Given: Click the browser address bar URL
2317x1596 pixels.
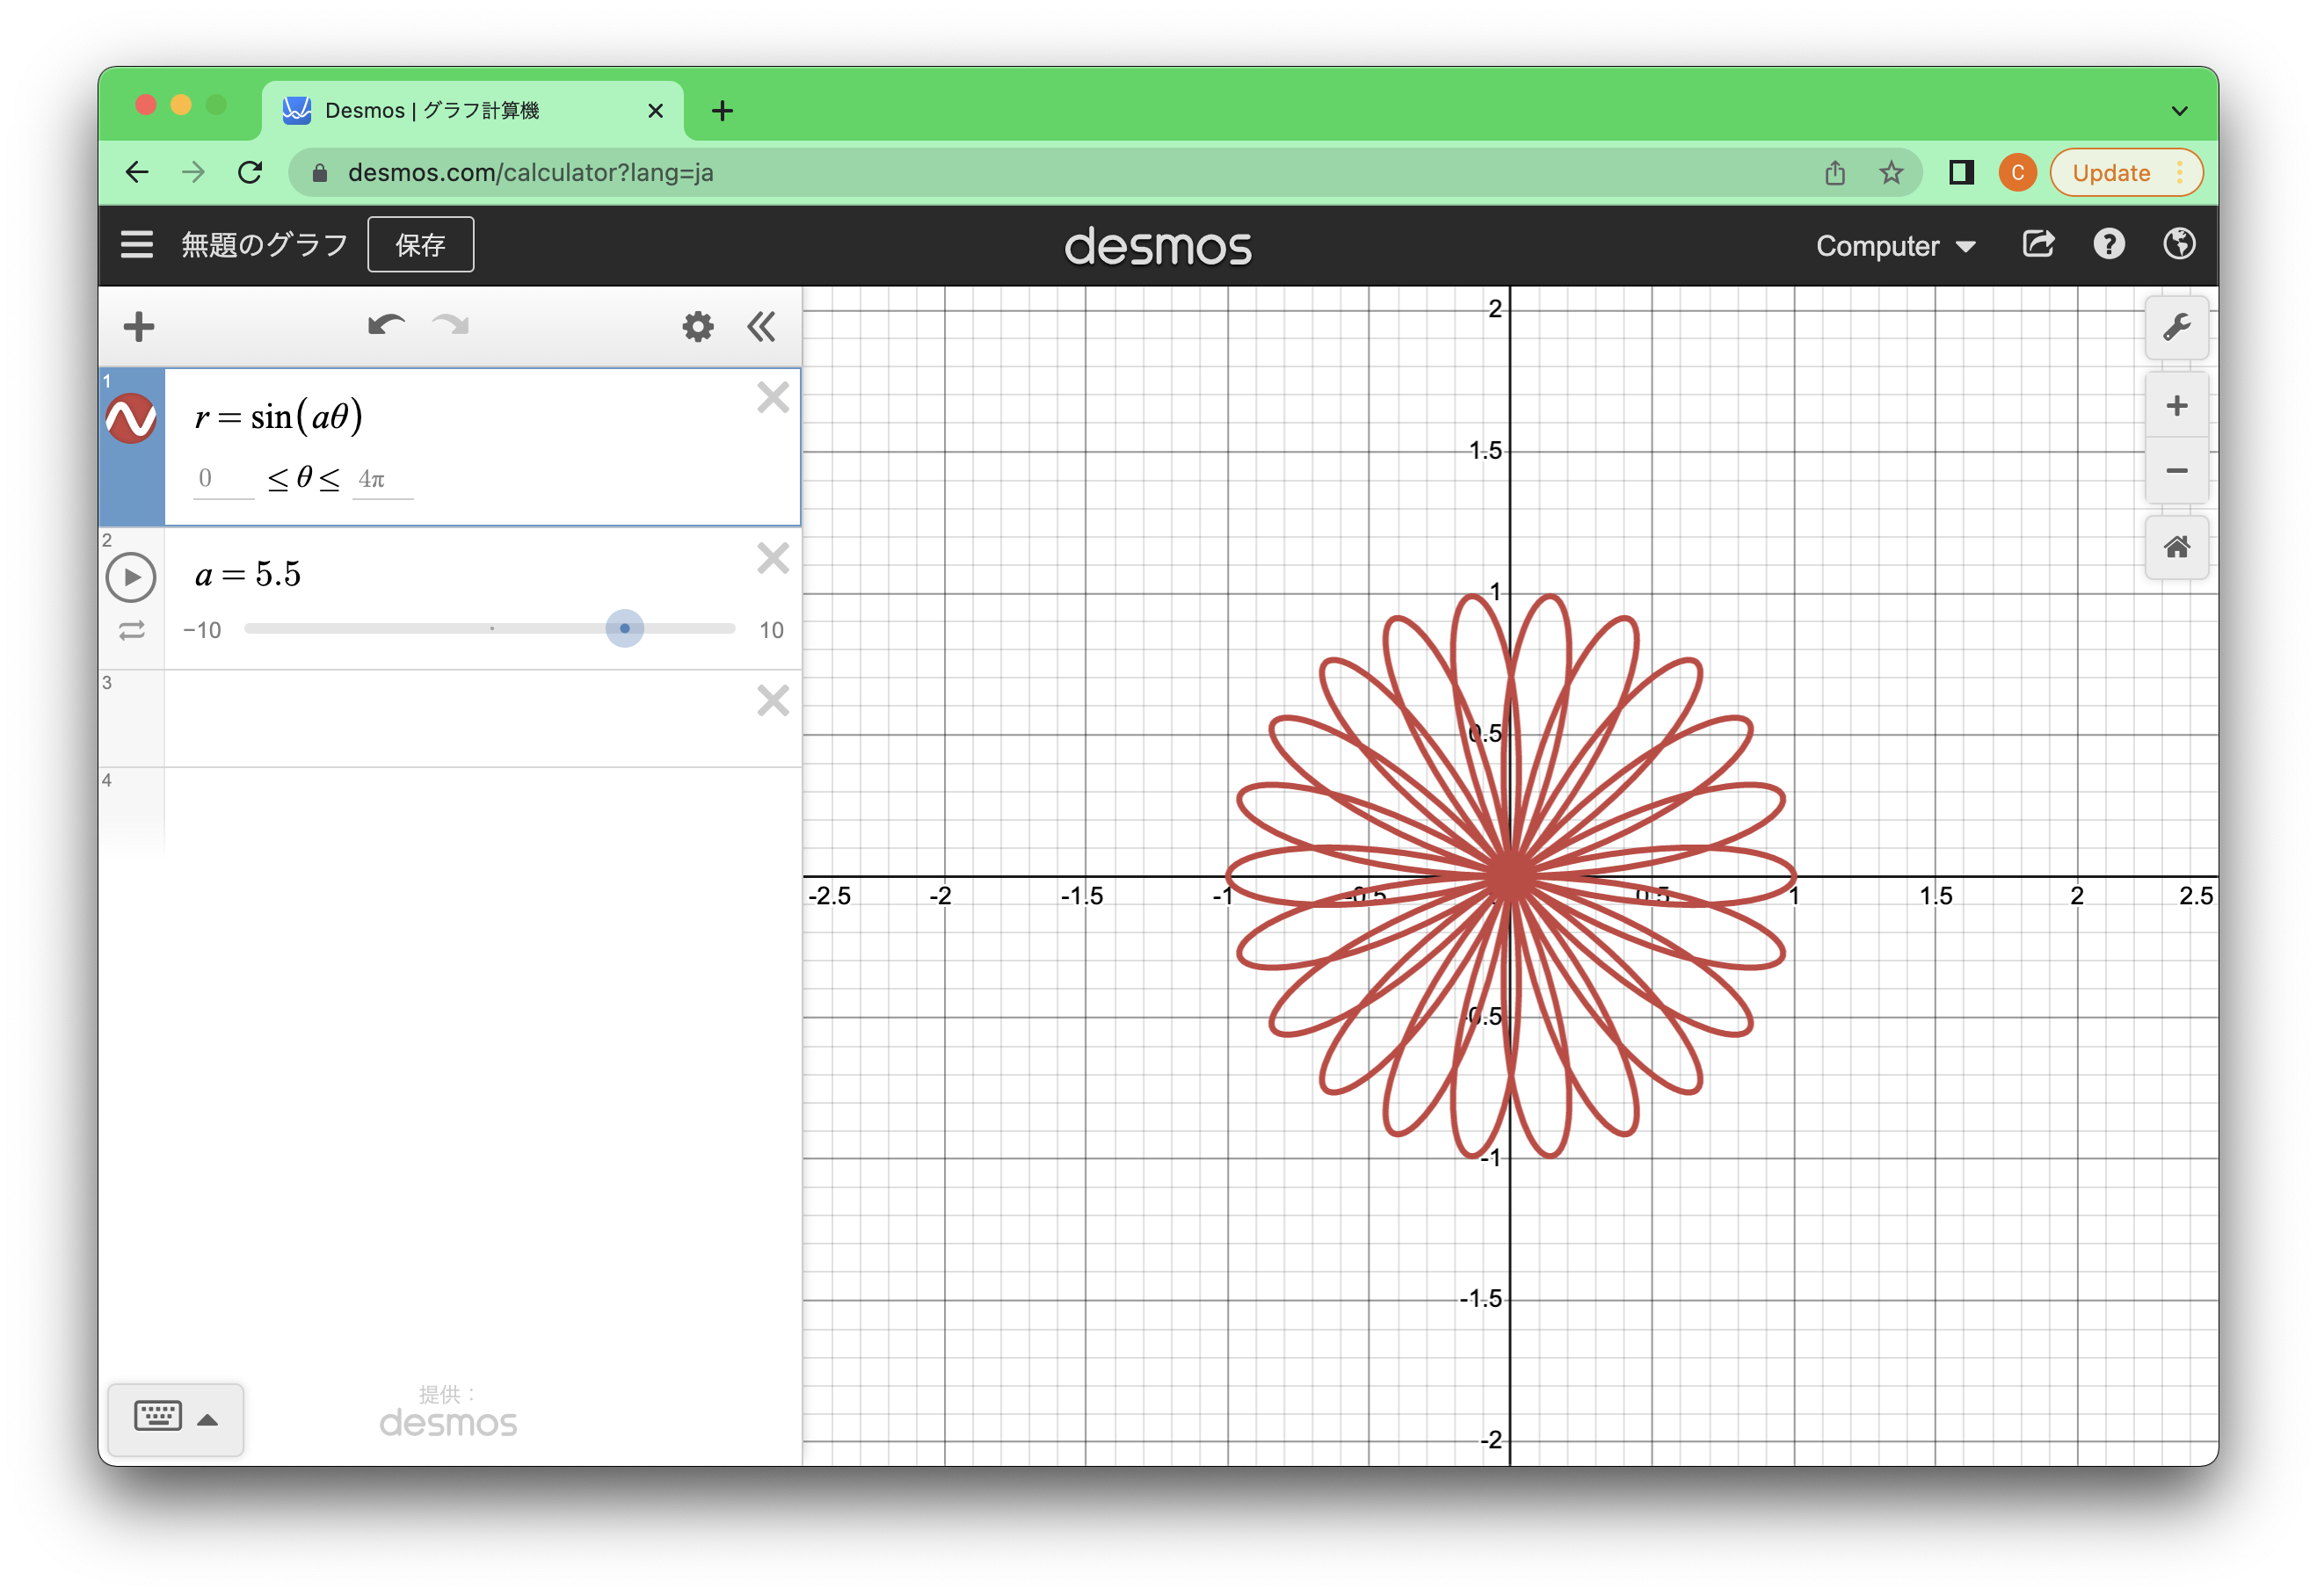Looking at the screenshot, I should [530, 173].
